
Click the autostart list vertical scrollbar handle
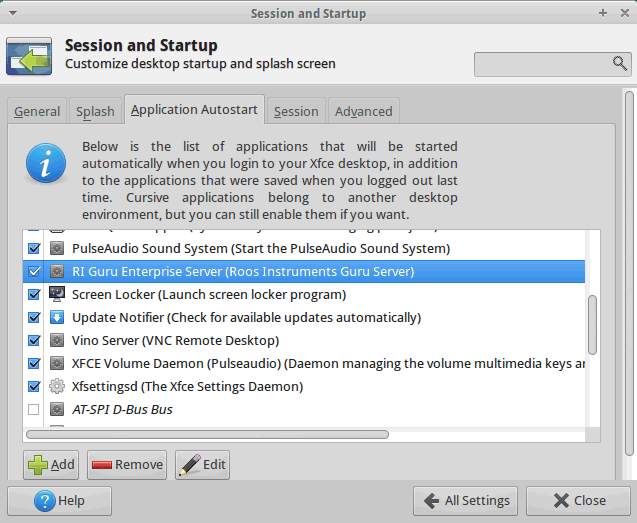tap(592, 325)
